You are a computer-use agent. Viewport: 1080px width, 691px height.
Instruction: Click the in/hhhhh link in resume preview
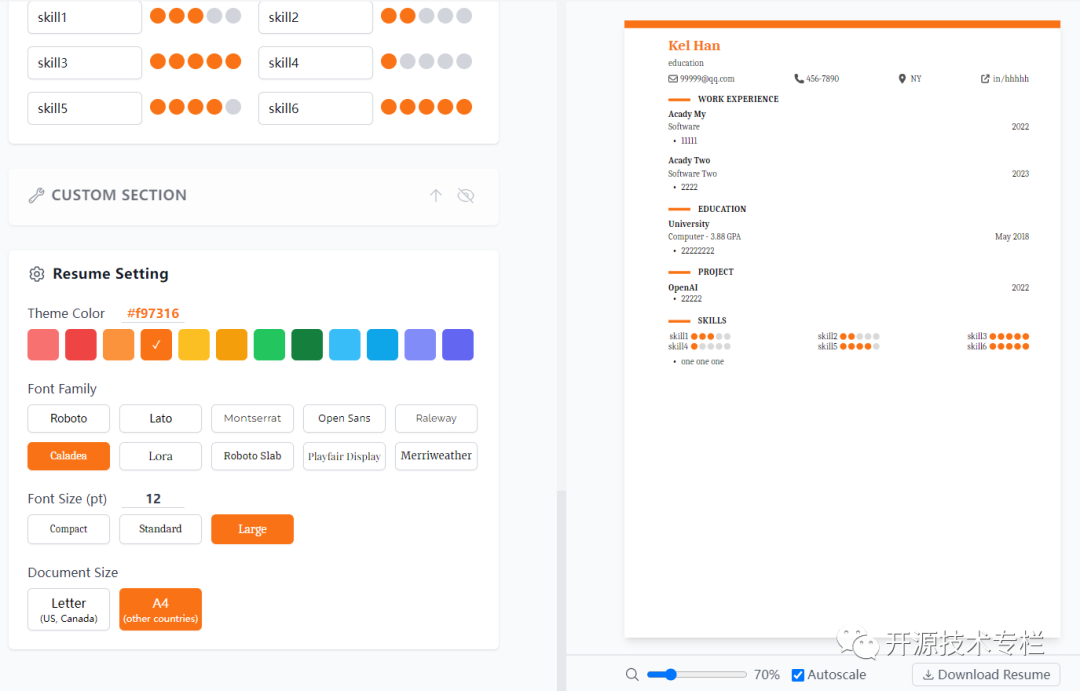[x=1005, y=79]
